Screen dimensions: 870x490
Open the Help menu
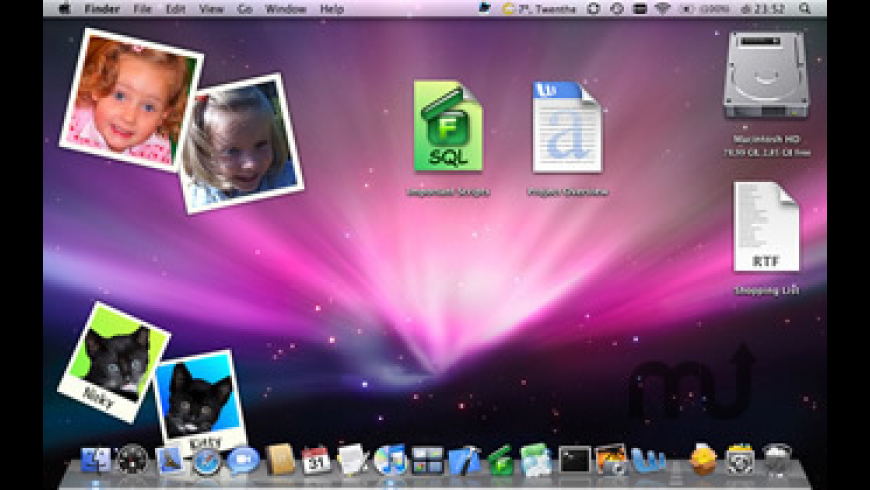(332, 9)
